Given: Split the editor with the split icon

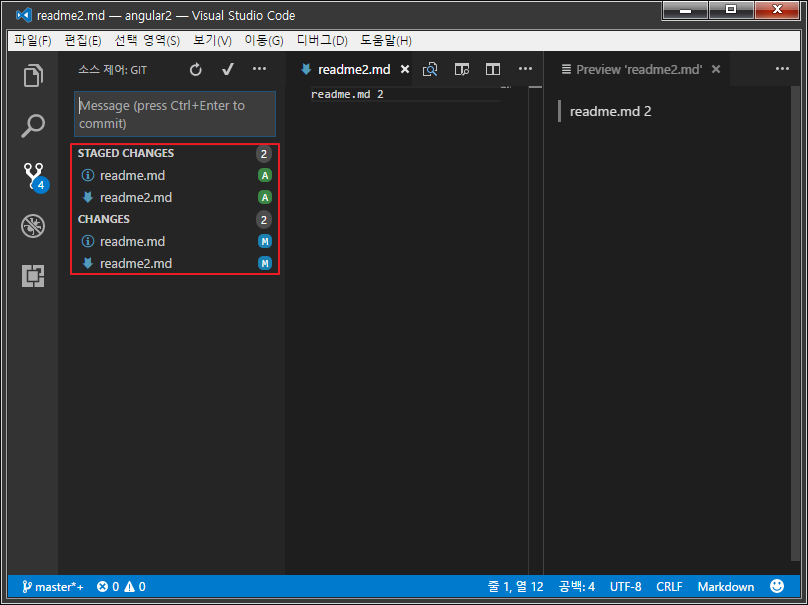Looking at the screenshot, I should [493, 70].
